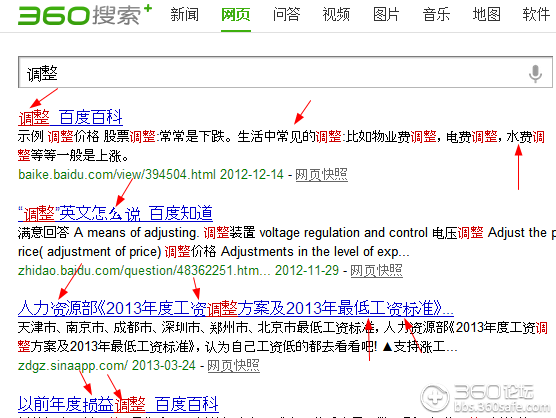Go to the 图片 tab
556x418 pixels.
point(386,15)
